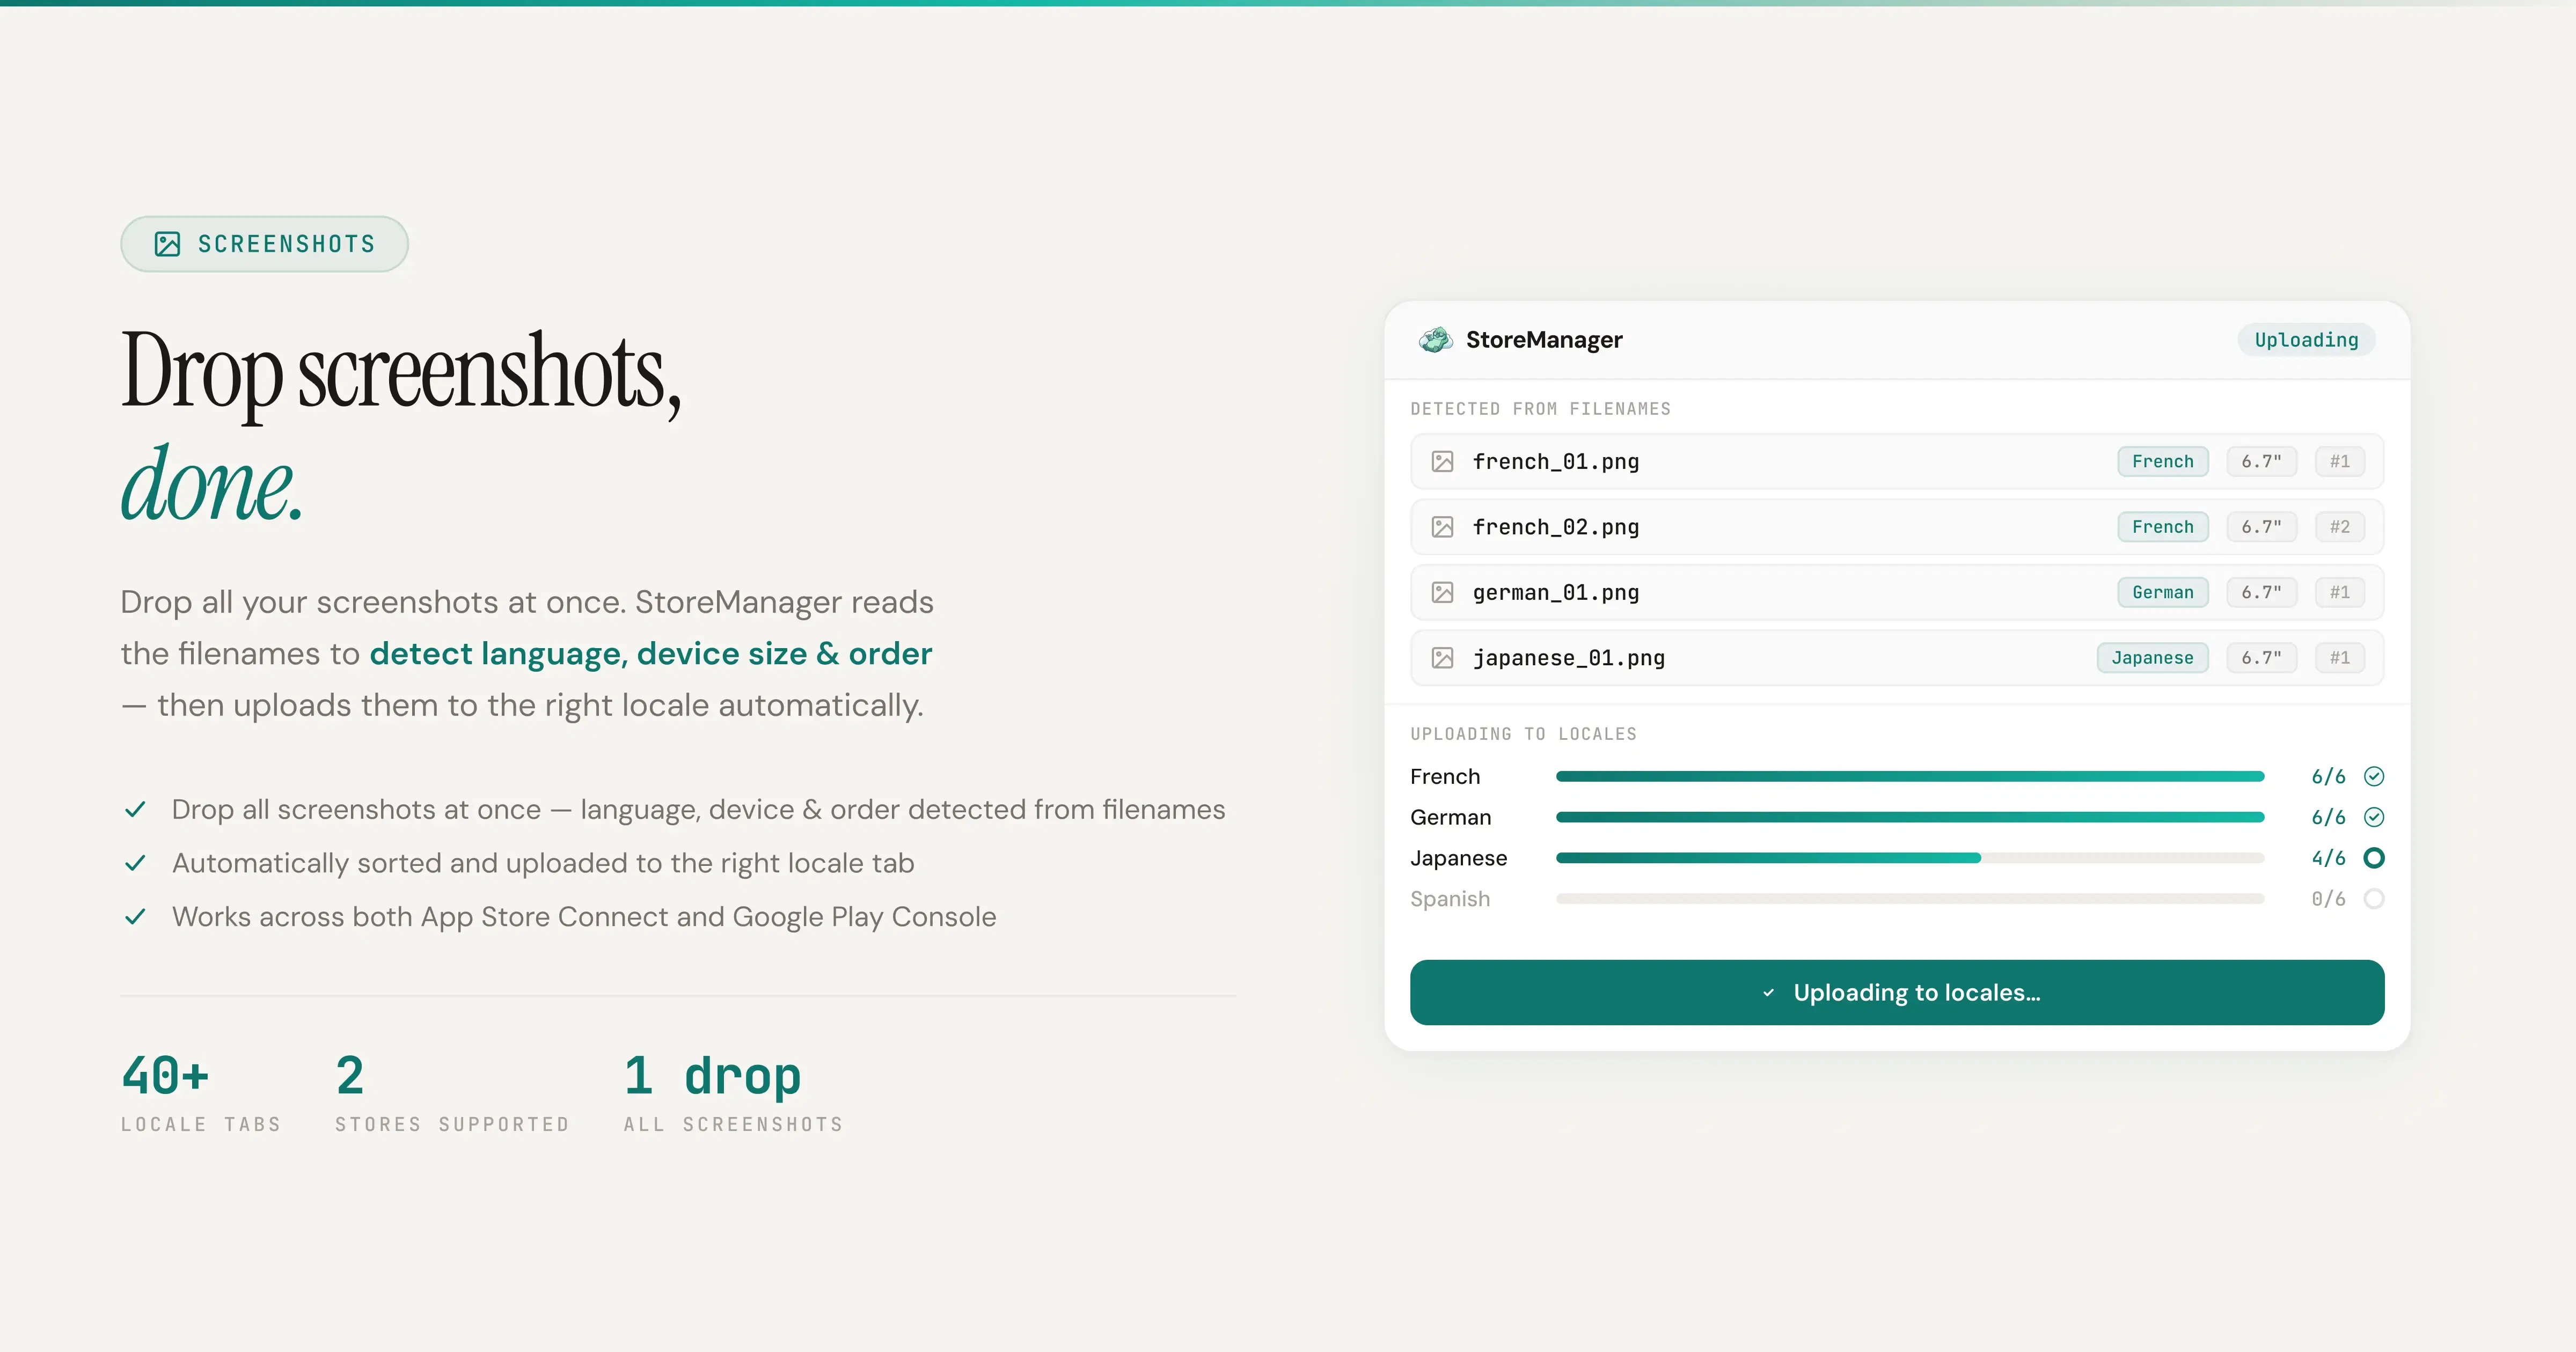Click the #2 order tag on french_02.png row
The height and width of the screenshot is (1352, 2576).
coord(2340,527)
